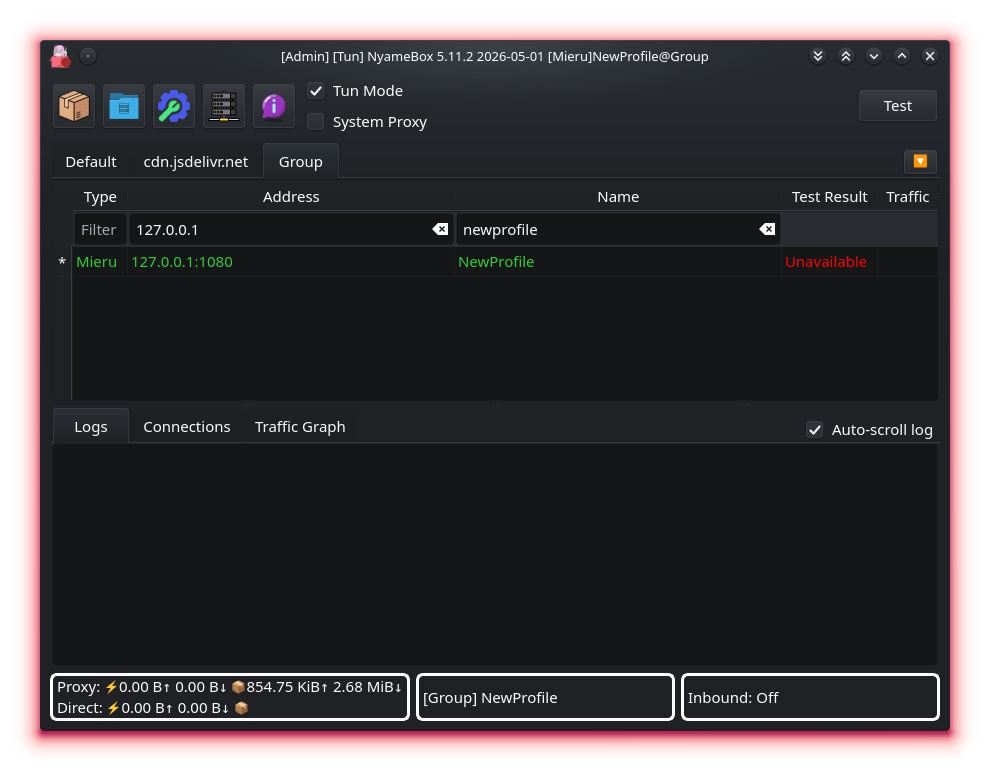
Task: Sort by the Test Result column header
Action: (829, 197)
